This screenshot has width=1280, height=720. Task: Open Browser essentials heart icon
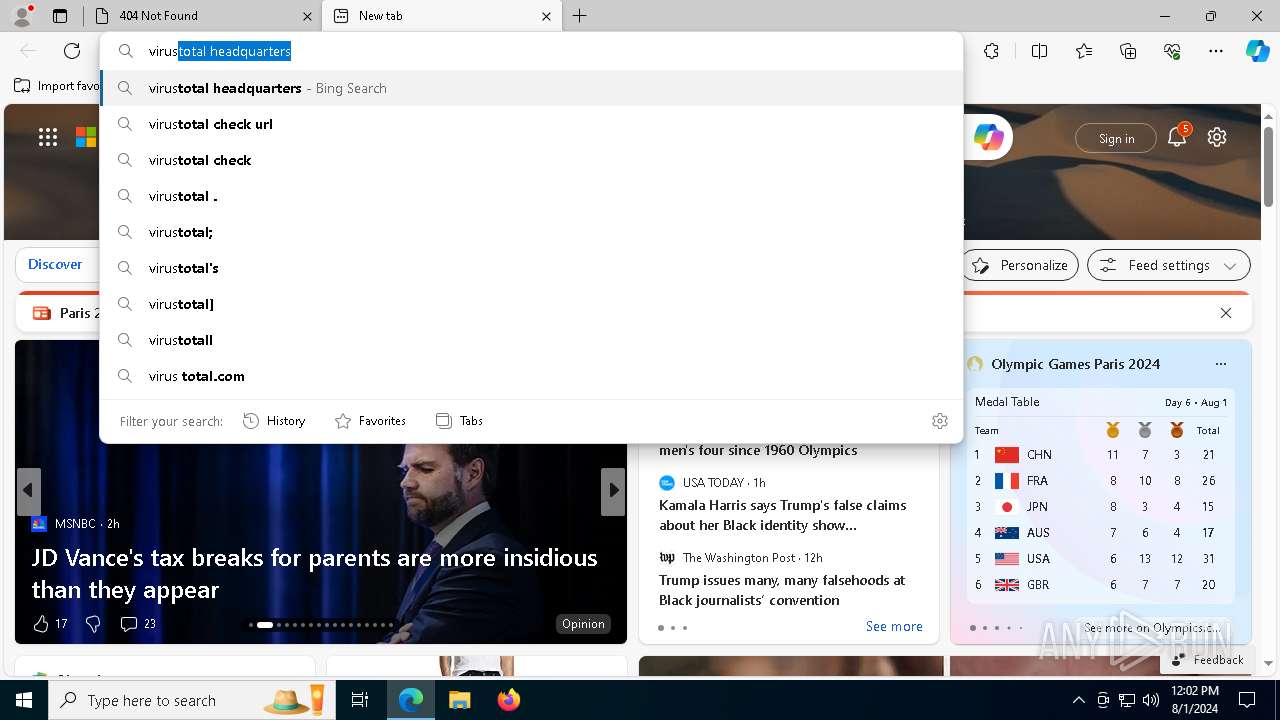pos(1172,51)
